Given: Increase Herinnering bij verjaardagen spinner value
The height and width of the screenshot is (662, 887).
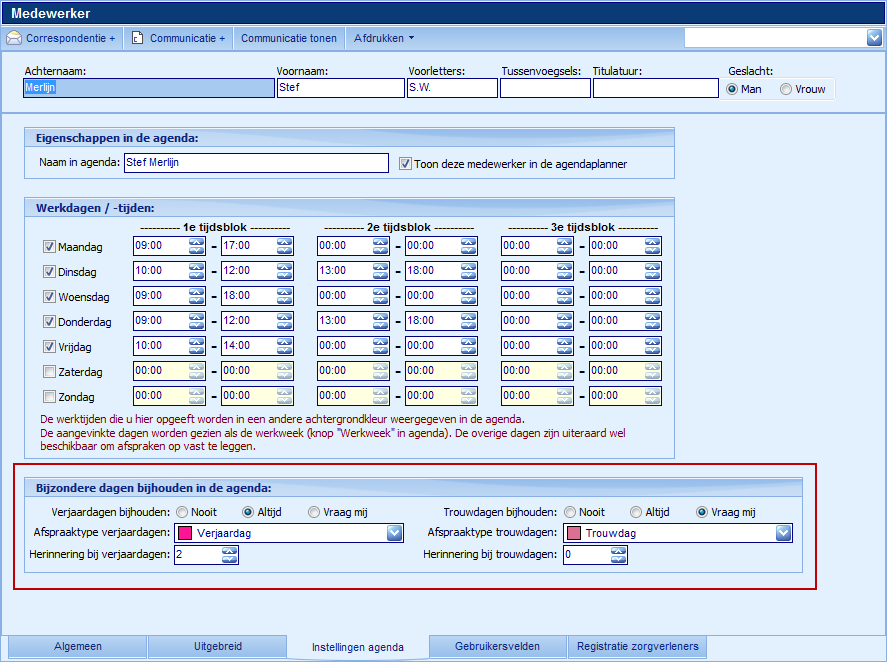Looking at the screenshot, I should coord(230,550).
